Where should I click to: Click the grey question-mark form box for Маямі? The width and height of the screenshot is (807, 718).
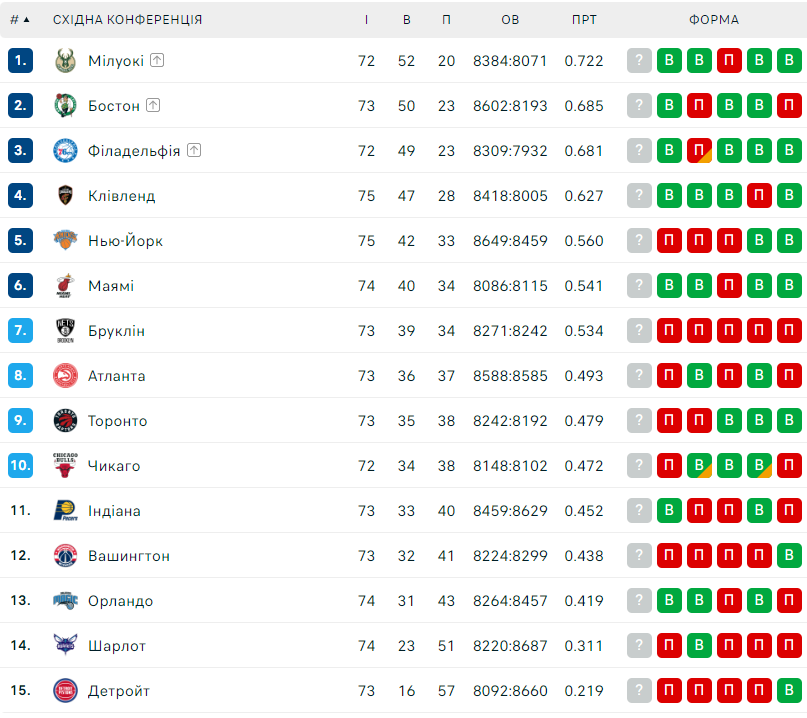(639, 285)
